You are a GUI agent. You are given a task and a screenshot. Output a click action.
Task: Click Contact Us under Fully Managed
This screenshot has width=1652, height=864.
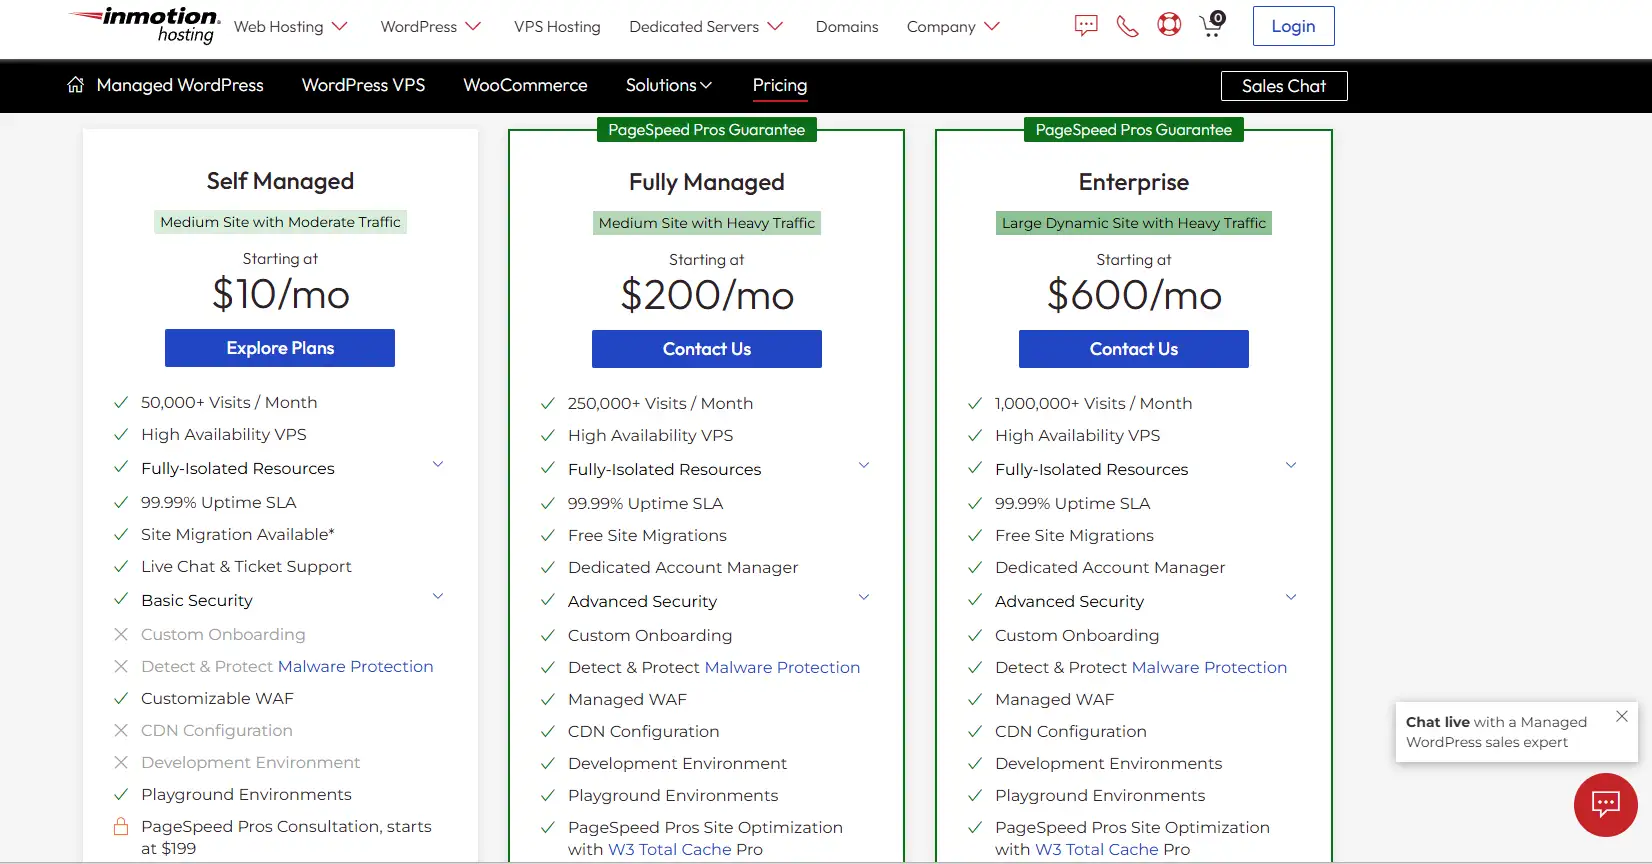[706, 349]
